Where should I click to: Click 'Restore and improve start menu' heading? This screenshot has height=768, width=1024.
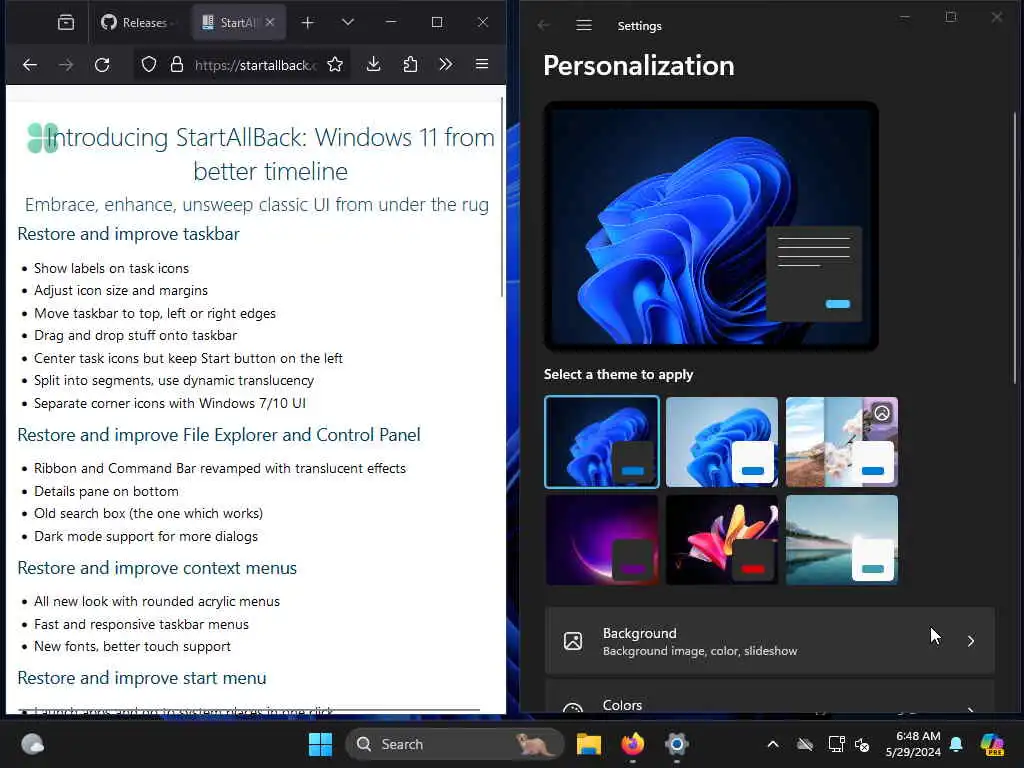(x=142, y=678)
